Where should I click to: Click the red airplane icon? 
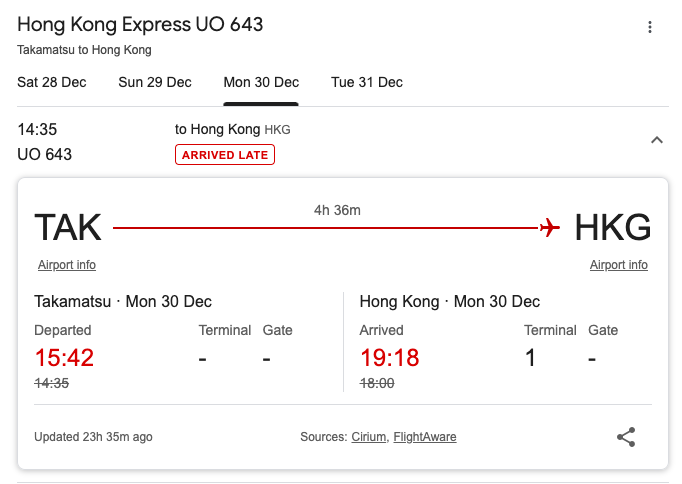point(549,228)
